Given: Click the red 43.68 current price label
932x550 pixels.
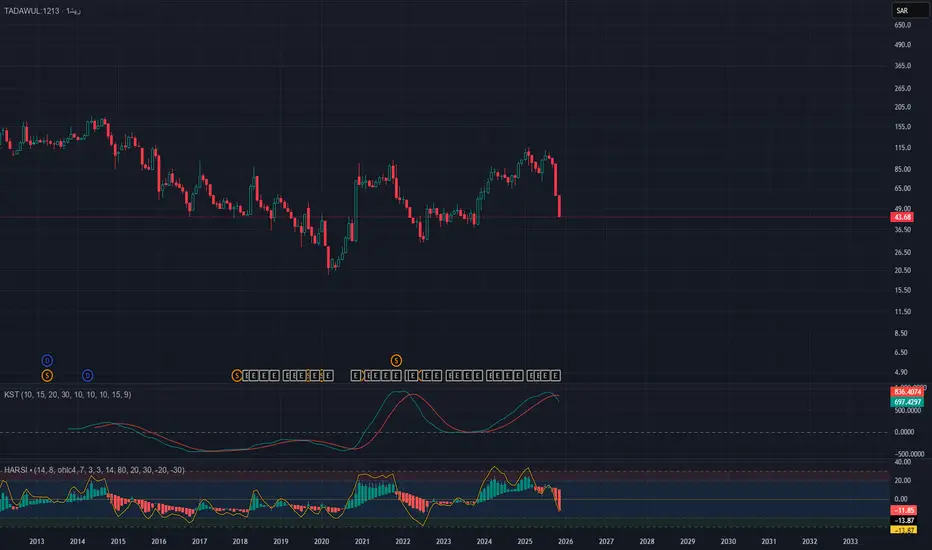Looking at the screenshot, I should click(x=902, y=217).
